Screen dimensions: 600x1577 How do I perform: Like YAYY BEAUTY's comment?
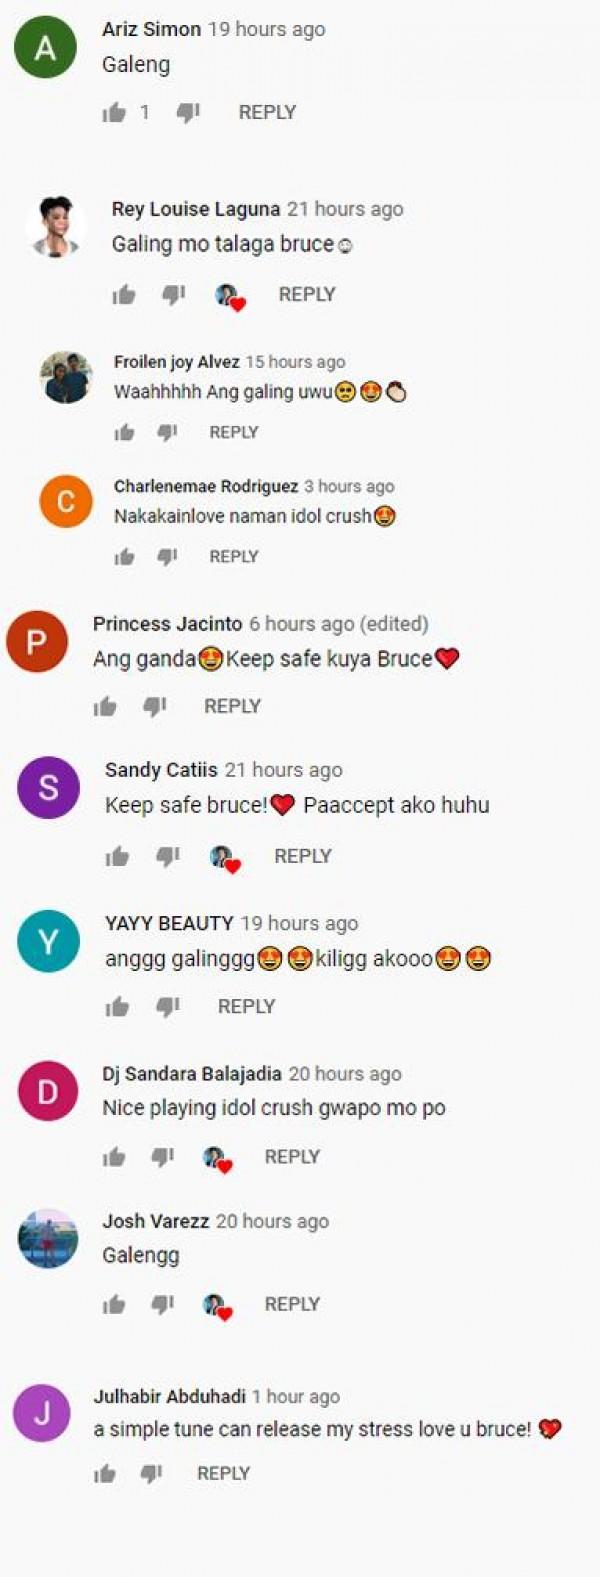(x=117, y=1007)
